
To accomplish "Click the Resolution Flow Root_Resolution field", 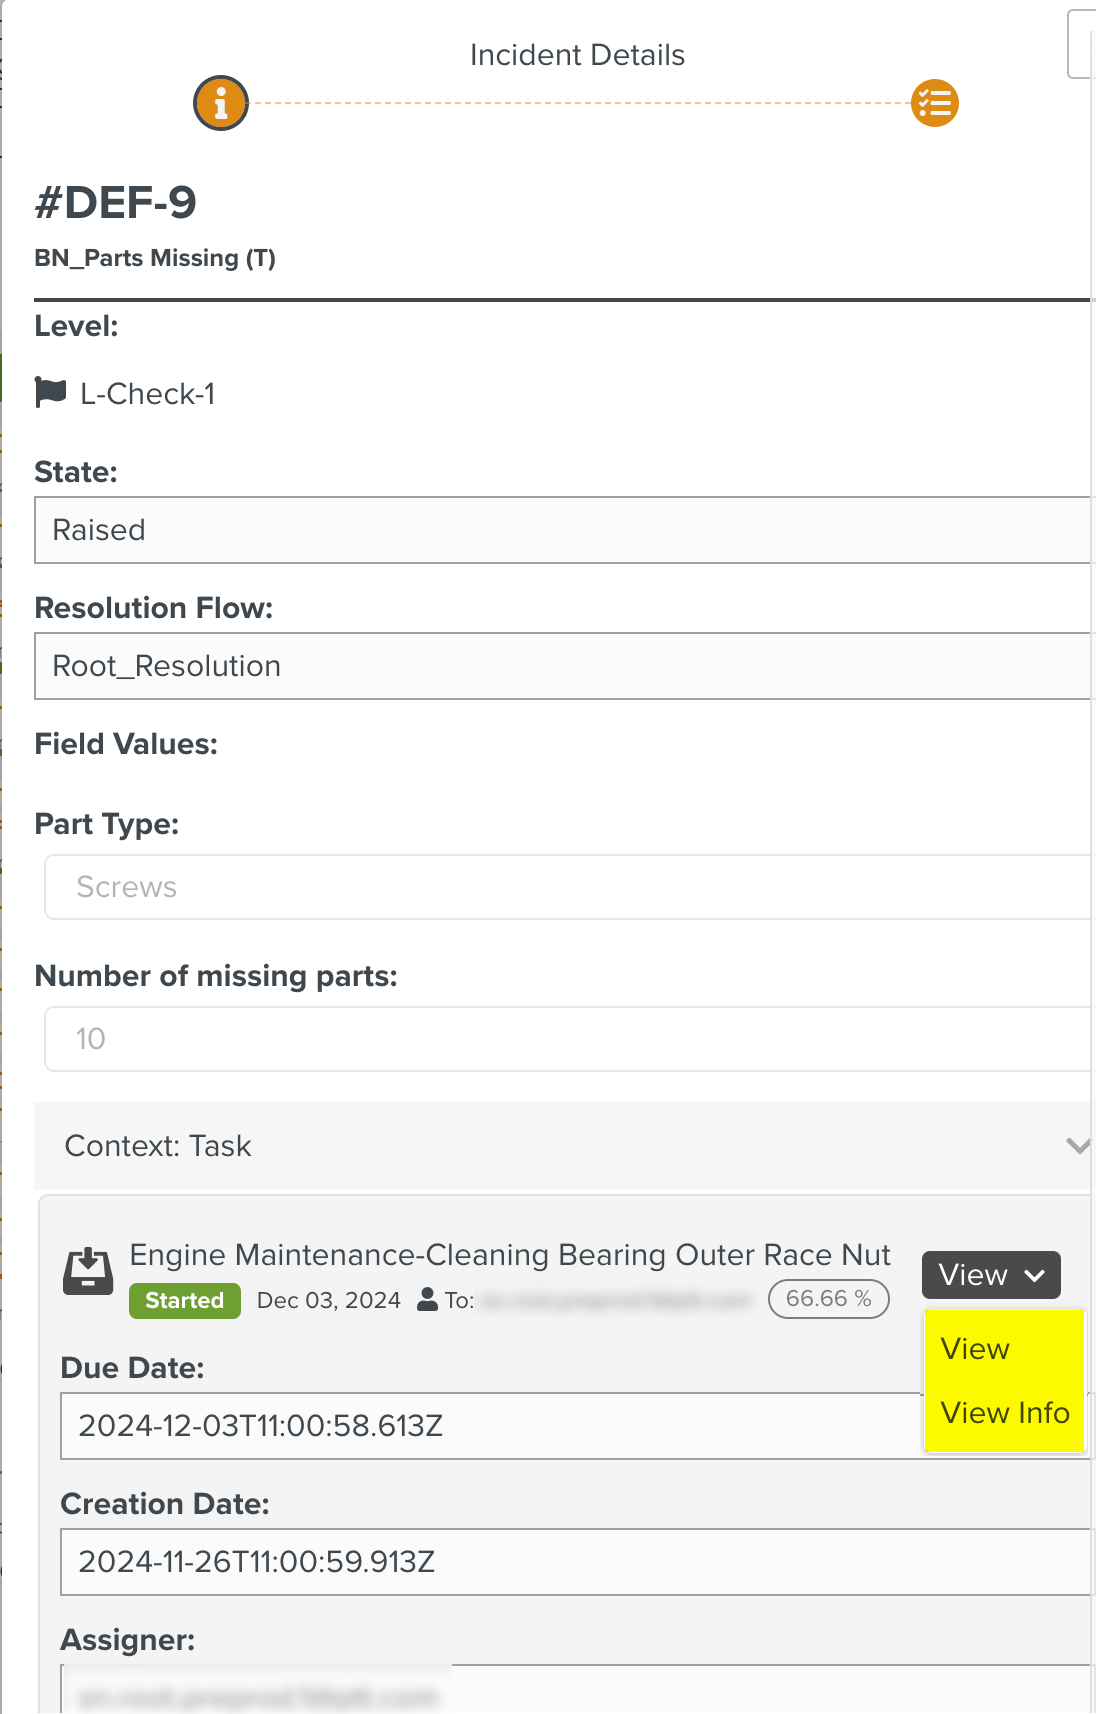I will point(560,666).
